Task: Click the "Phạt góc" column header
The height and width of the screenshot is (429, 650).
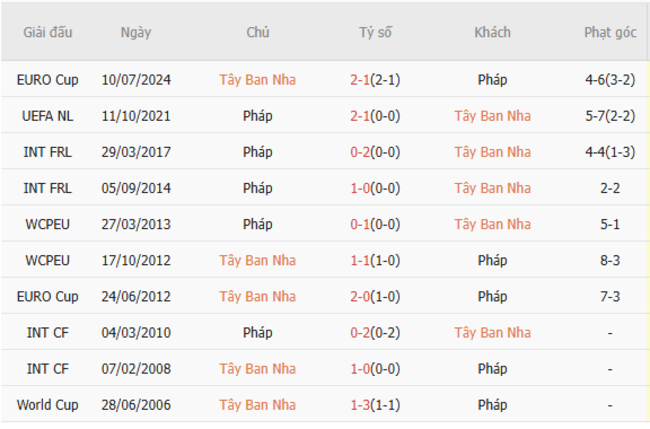Action: click(x=610, y=32)
